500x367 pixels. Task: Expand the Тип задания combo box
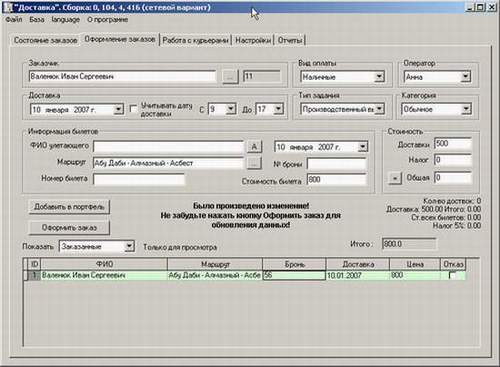click(x=379, y=109)
